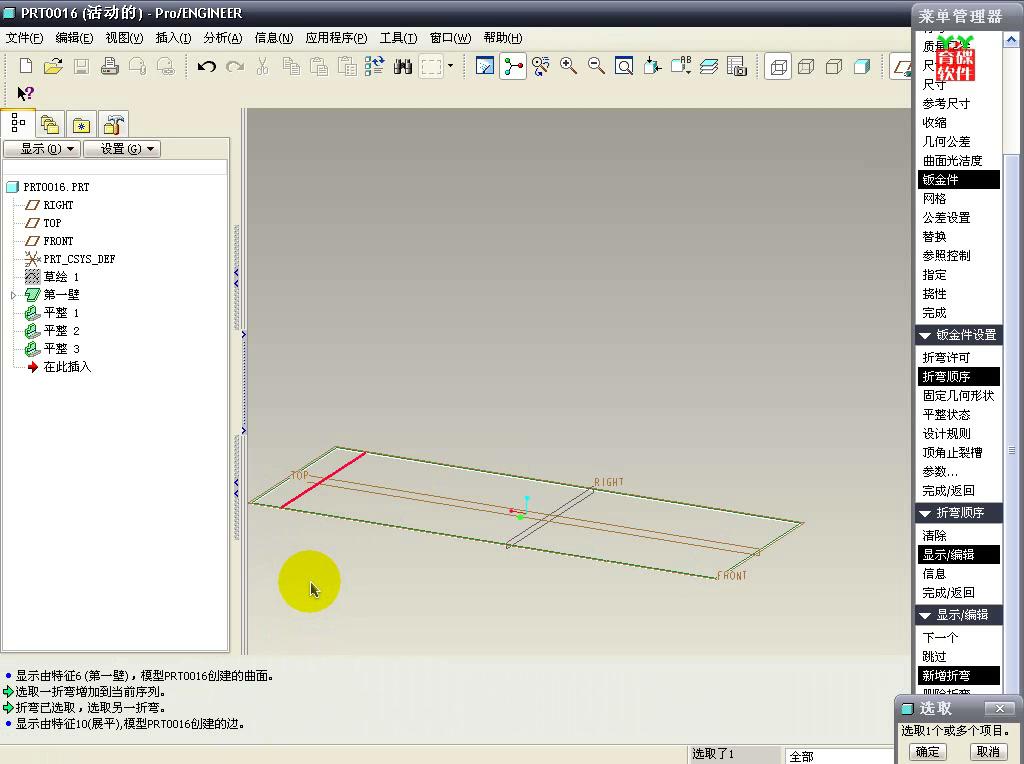Undo the last action
Screen dimensions: 1024x764
206,66
